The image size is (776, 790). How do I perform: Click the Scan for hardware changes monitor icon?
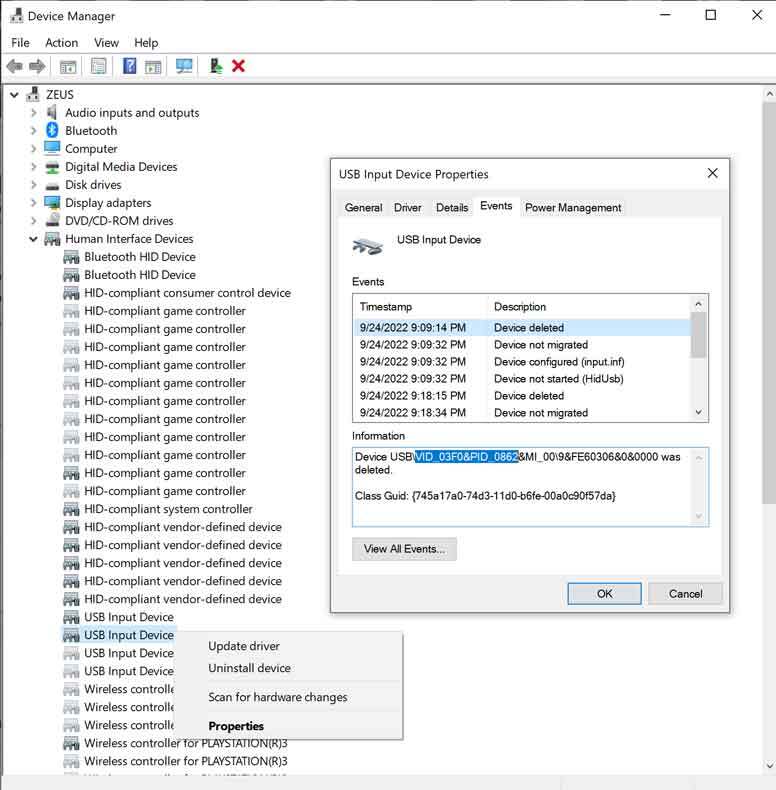coord(184,66)
